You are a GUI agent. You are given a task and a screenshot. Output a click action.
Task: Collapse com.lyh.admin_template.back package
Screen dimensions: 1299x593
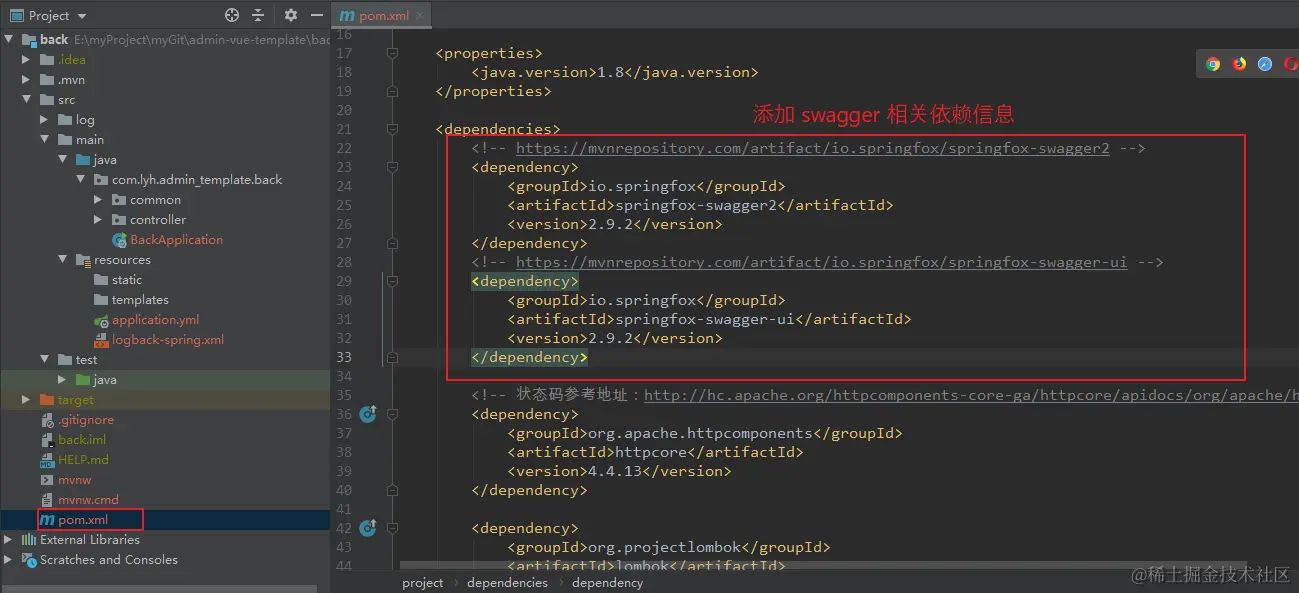[81, 180]
